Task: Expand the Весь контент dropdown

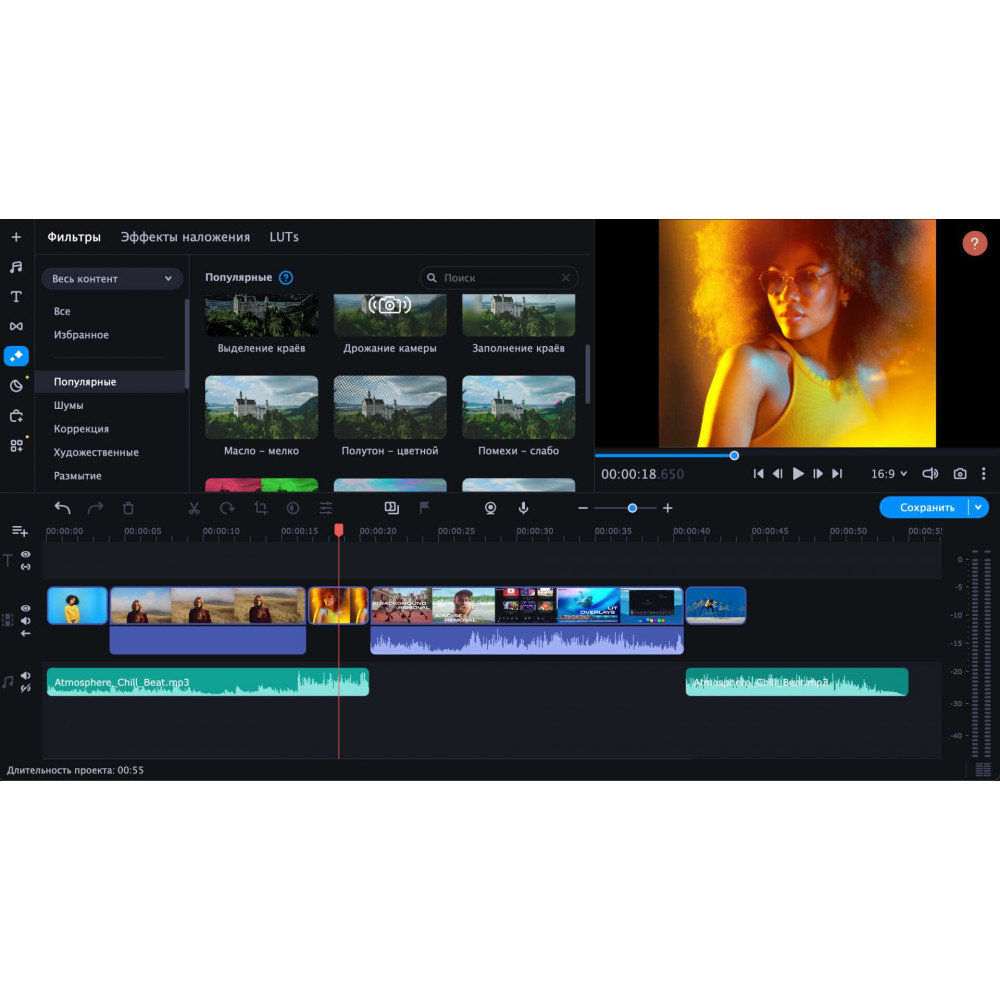Action: [112, 279]
